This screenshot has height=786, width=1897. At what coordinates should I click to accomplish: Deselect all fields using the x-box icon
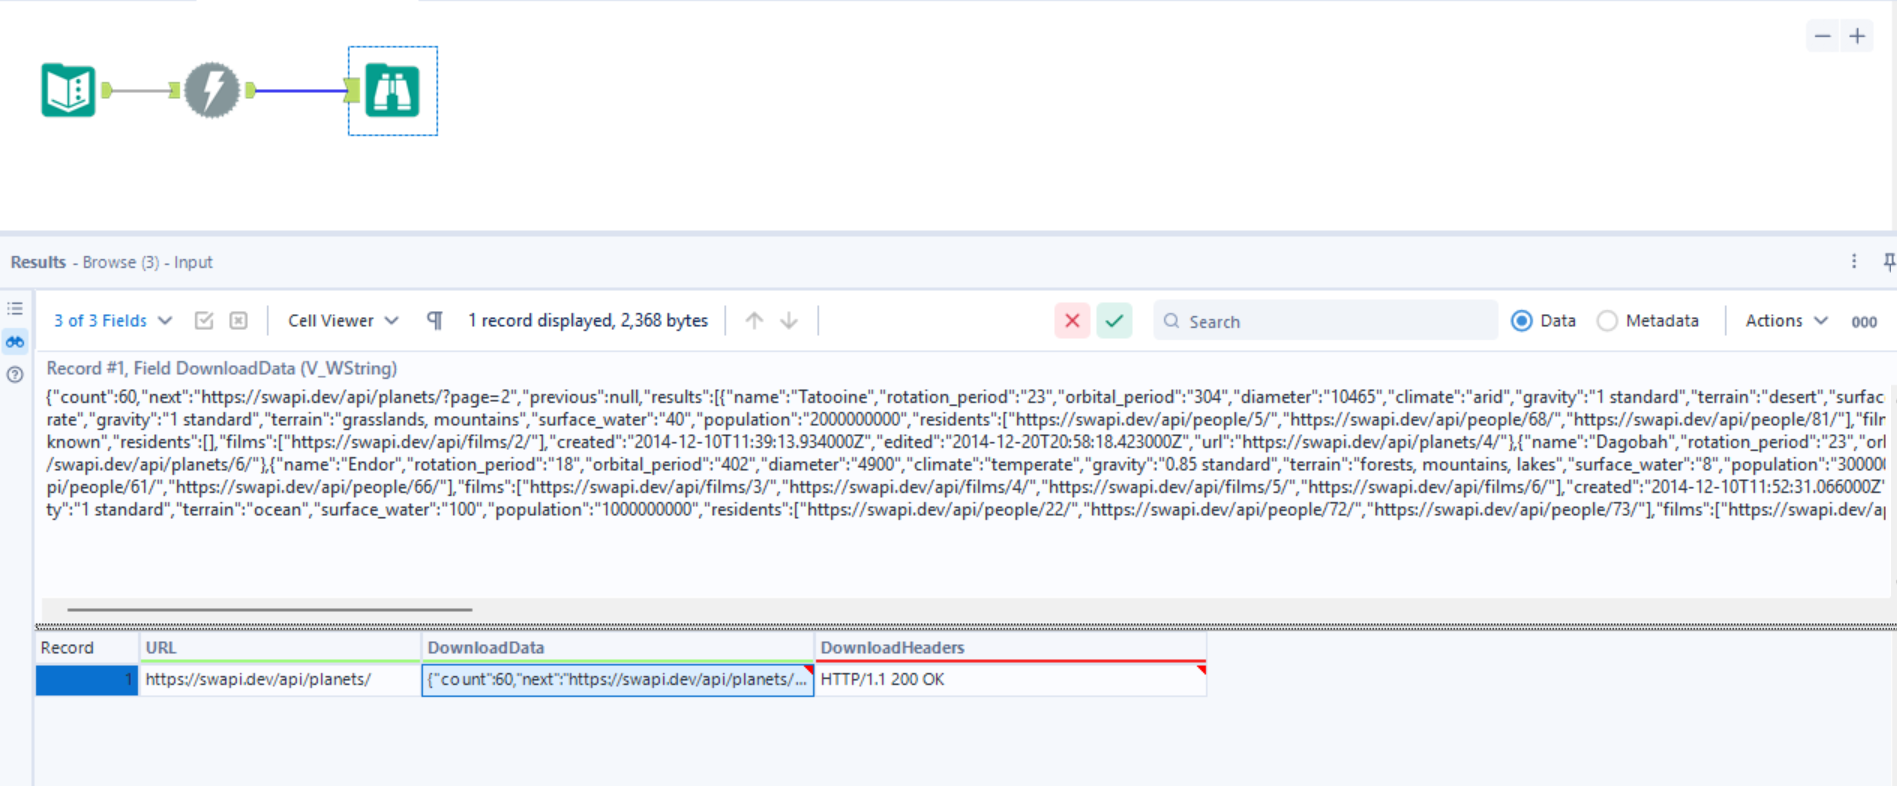coord(238,320)
